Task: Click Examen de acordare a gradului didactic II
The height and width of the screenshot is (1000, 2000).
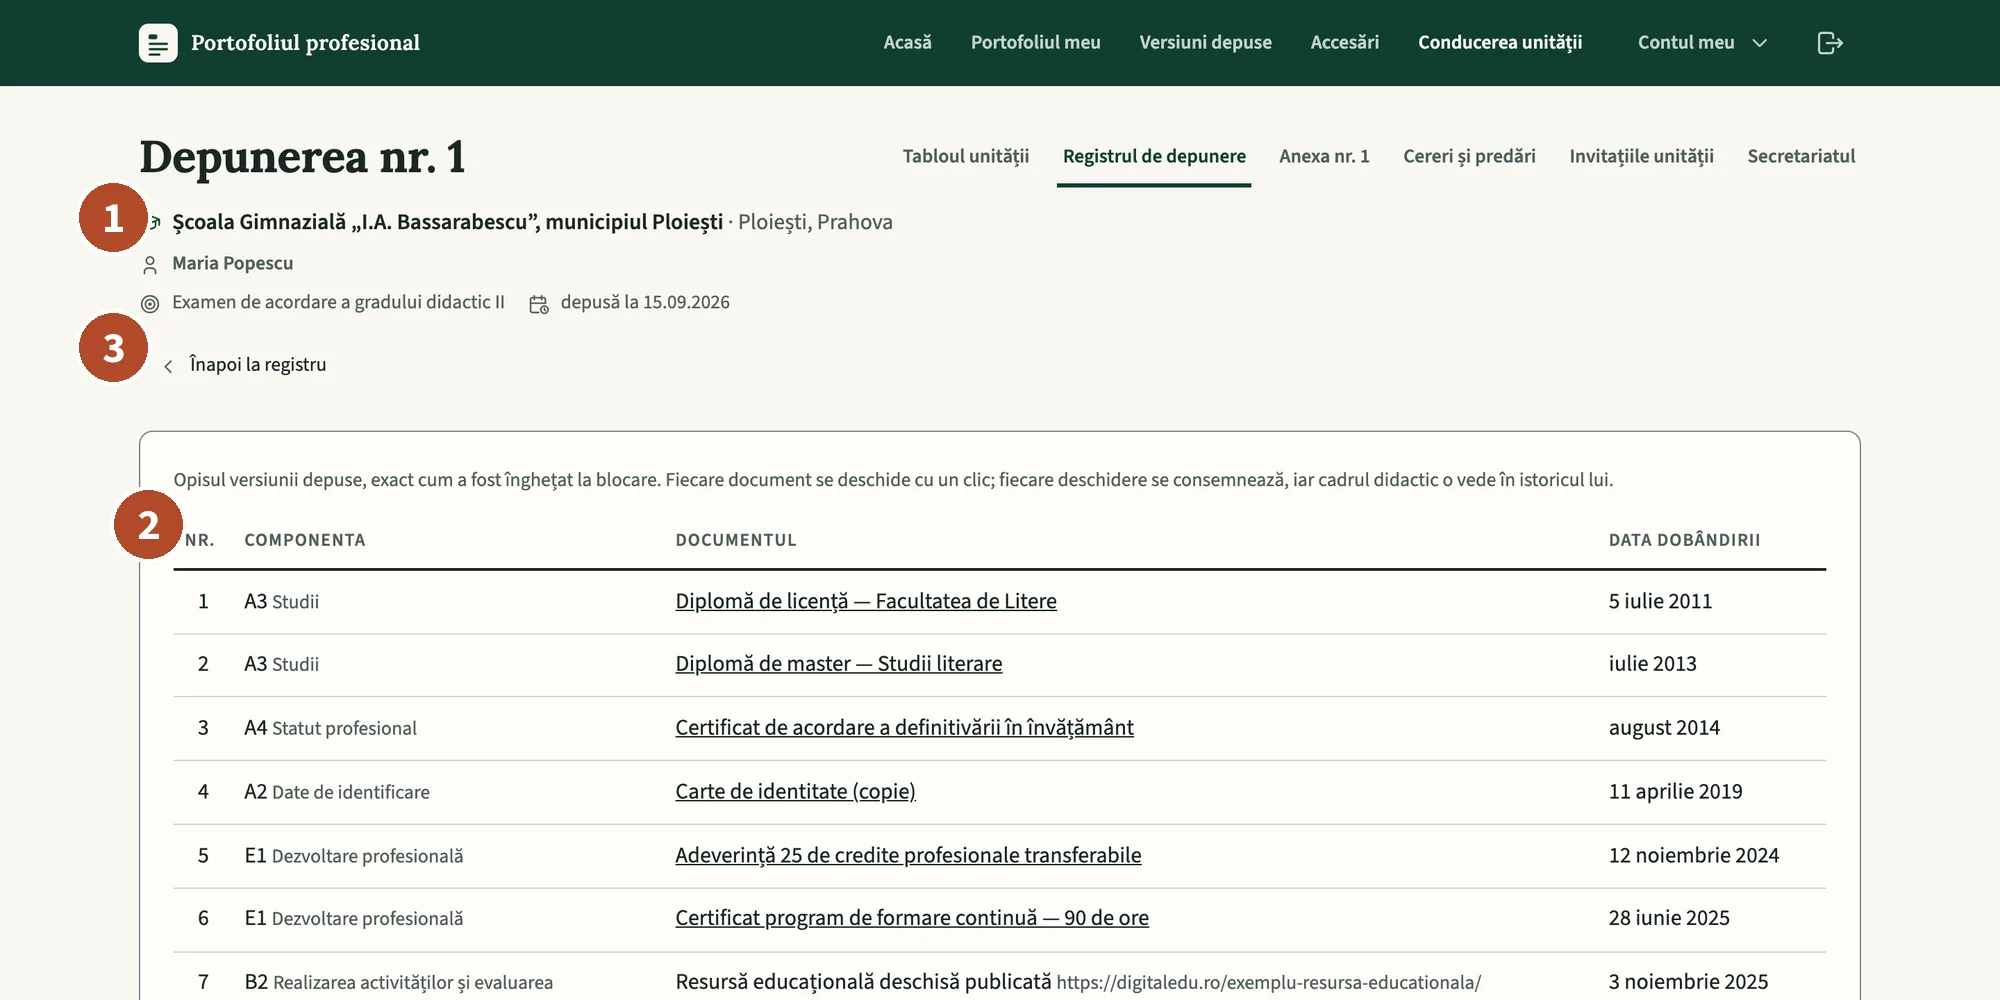Action: [x=338, y=303]
